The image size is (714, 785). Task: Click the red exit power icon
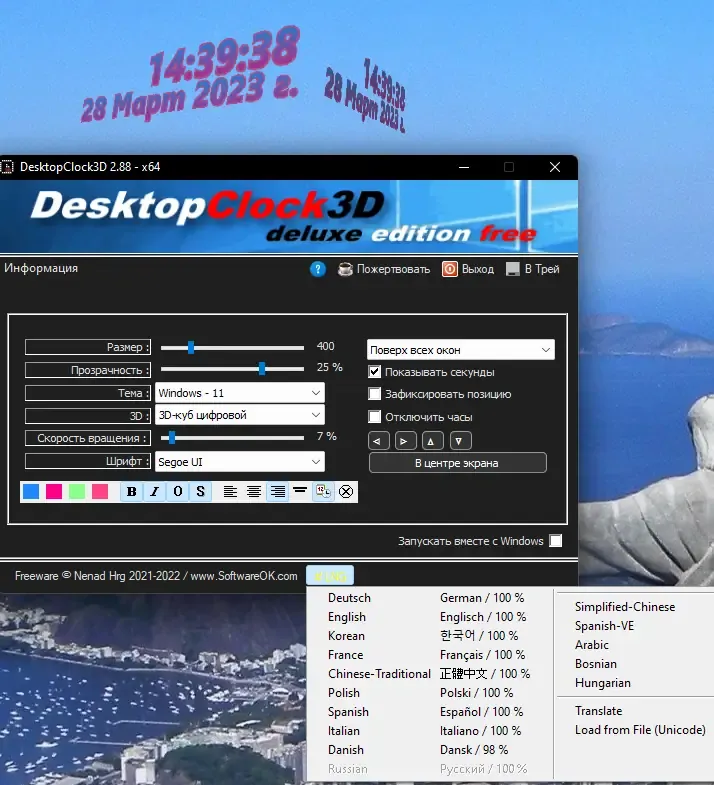point(450,269)
